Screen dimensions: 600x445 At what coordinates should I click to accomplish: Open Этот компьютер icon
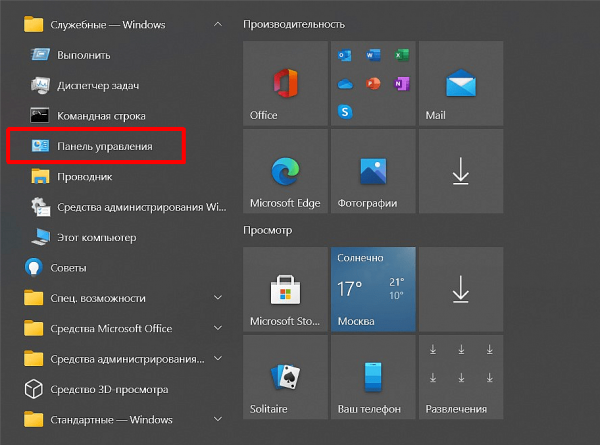click(41, 237)
